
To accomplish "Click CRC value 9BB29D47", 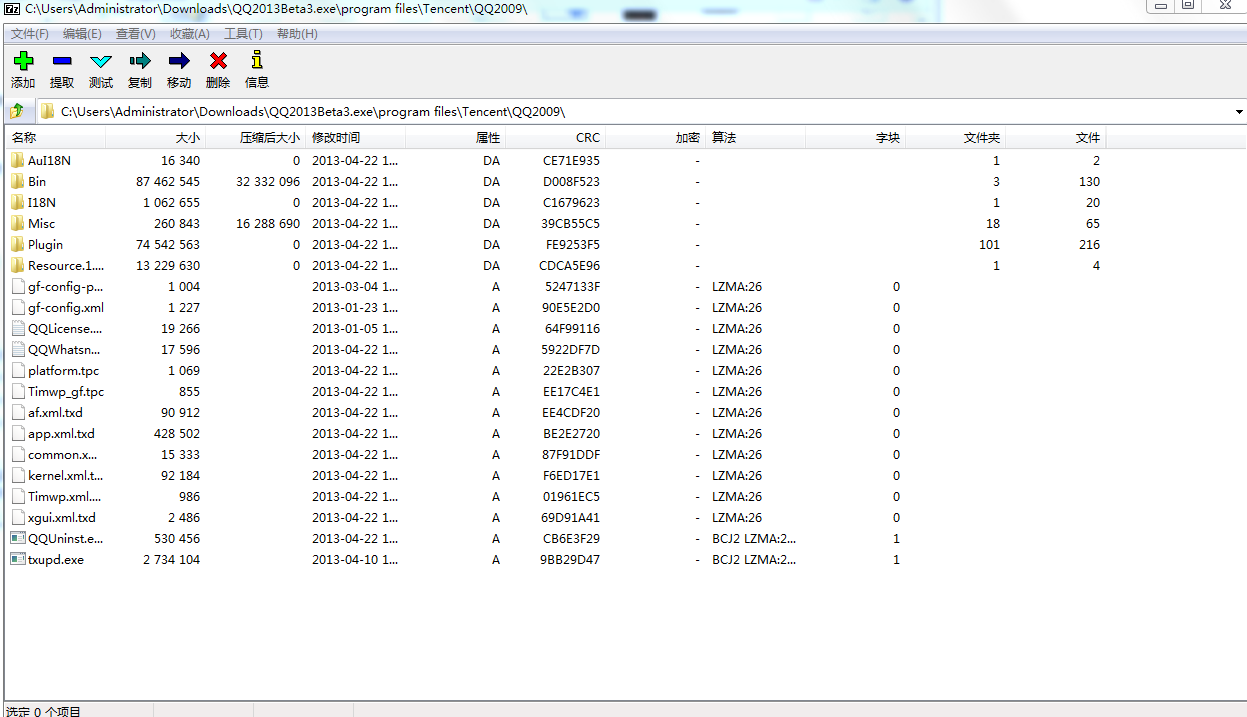I will (x=570, y=560).
